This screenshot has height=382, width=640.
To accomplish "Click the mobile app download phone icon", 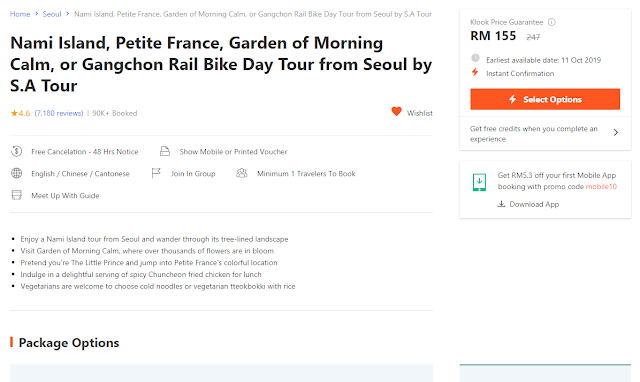I will pos(479,182).
